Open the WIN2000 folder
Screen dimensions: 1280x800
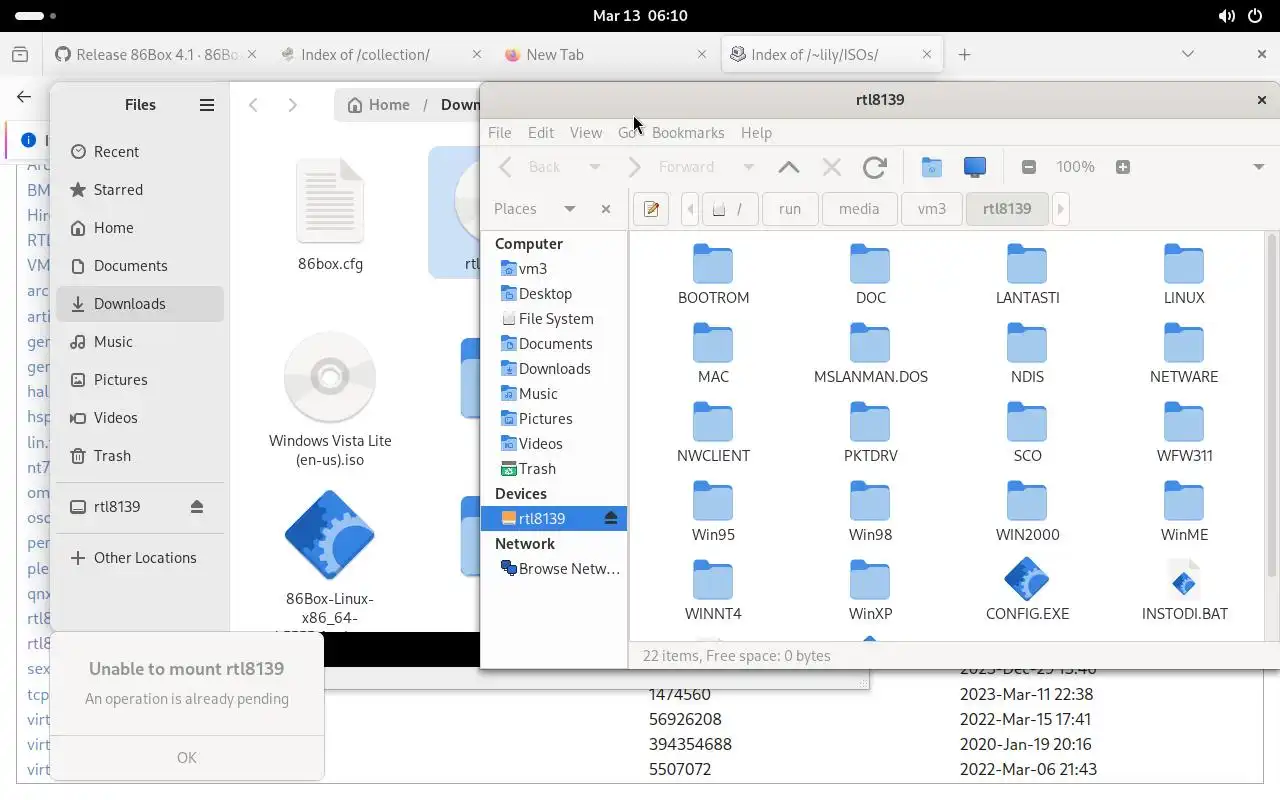click(1027, 512)
